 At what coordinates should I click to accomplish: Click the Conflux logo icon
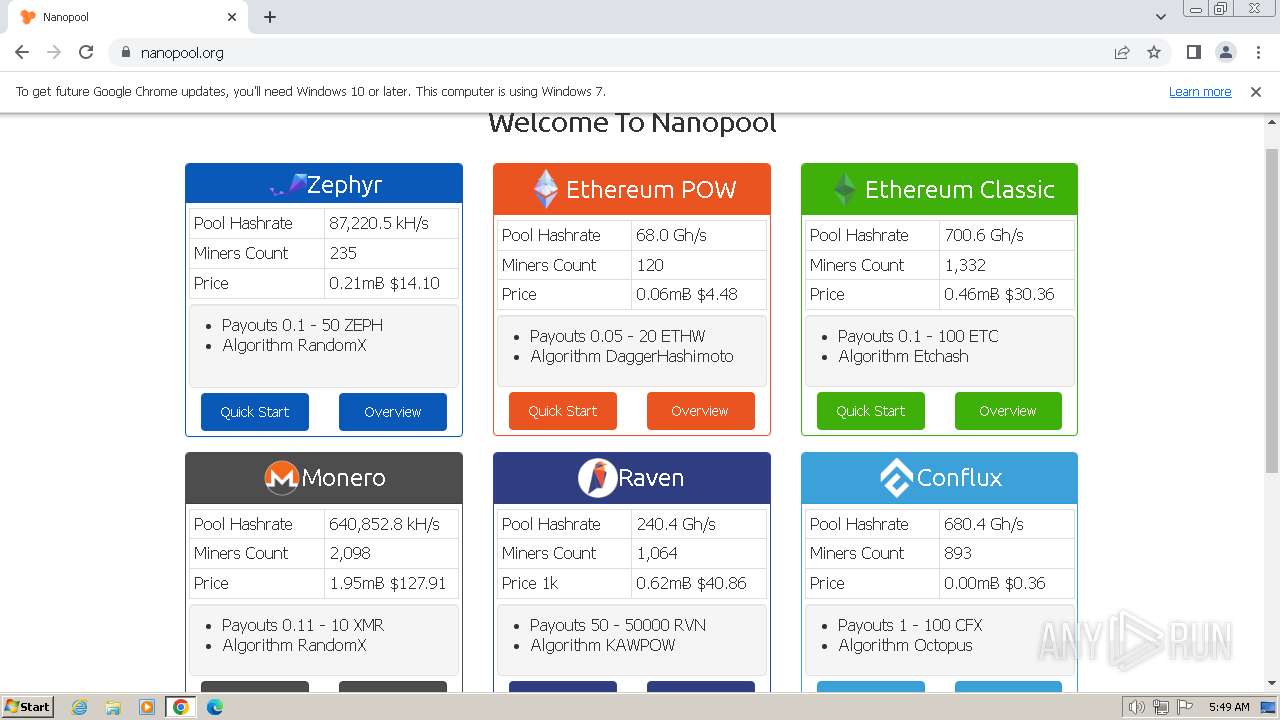click(896, 478)
